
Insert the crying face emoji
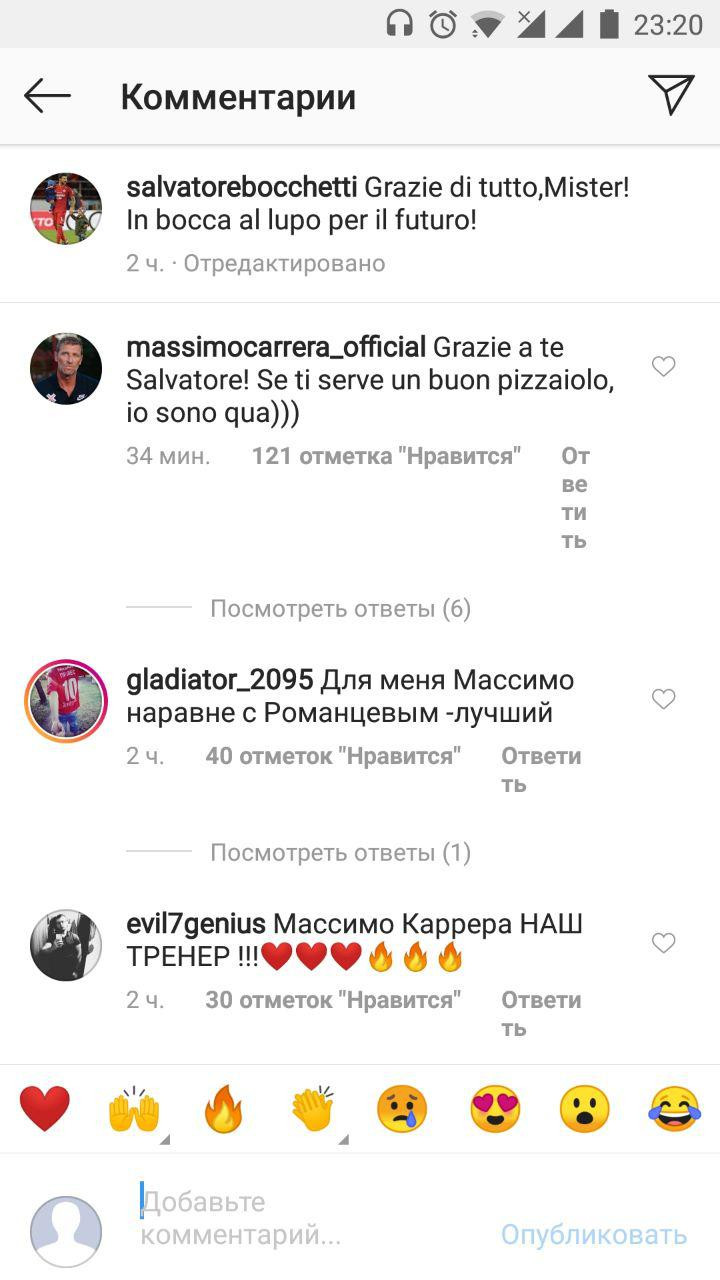(402, 1109)
